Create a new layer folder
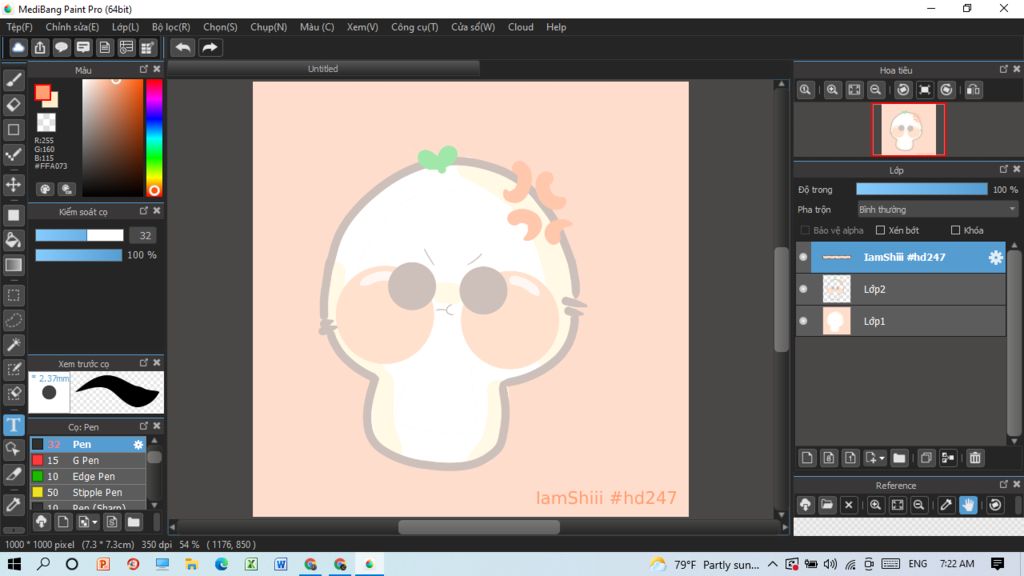1024x576 pixels. tap(899, 458)
